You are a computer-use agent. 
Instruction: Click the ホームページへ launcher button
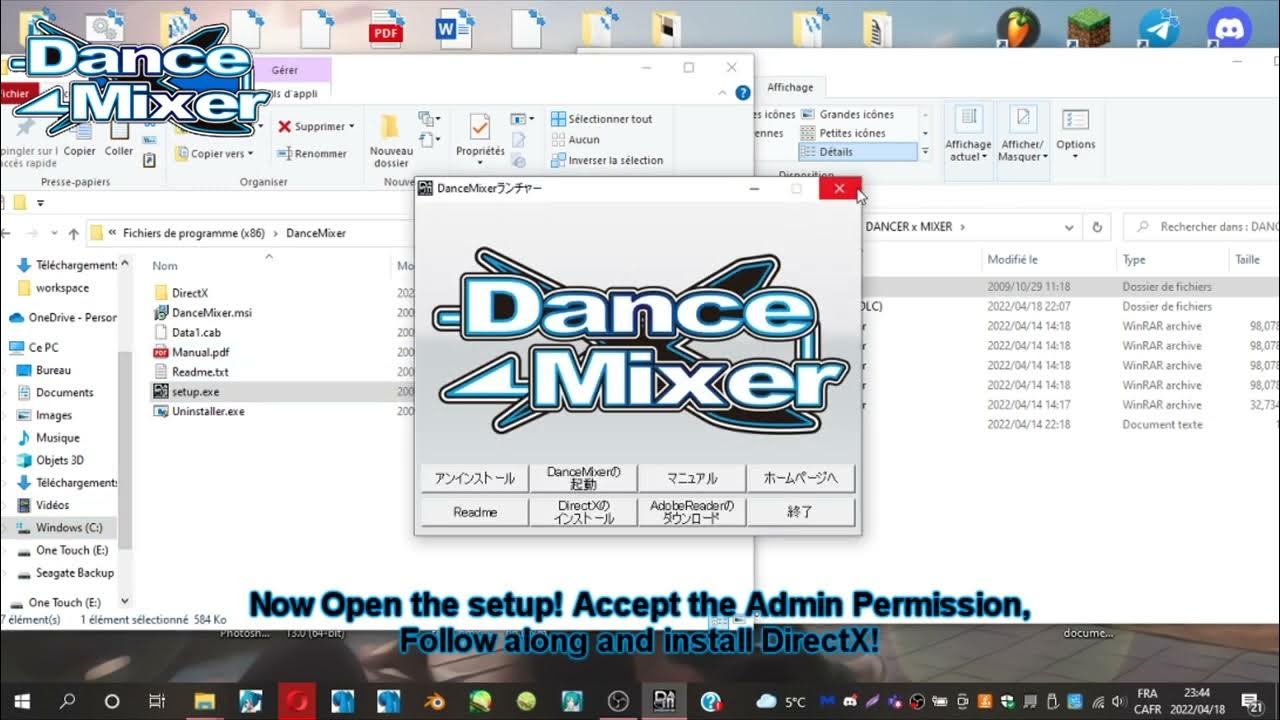tap(801, 478)
